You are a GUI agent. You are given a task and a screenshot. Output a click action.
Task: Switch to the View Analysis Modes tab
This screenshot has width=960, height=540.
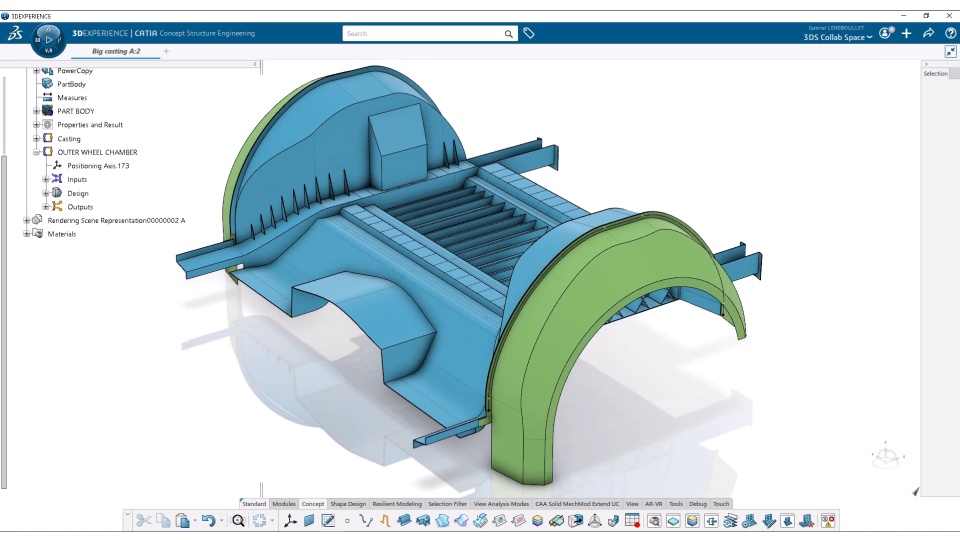501,504
